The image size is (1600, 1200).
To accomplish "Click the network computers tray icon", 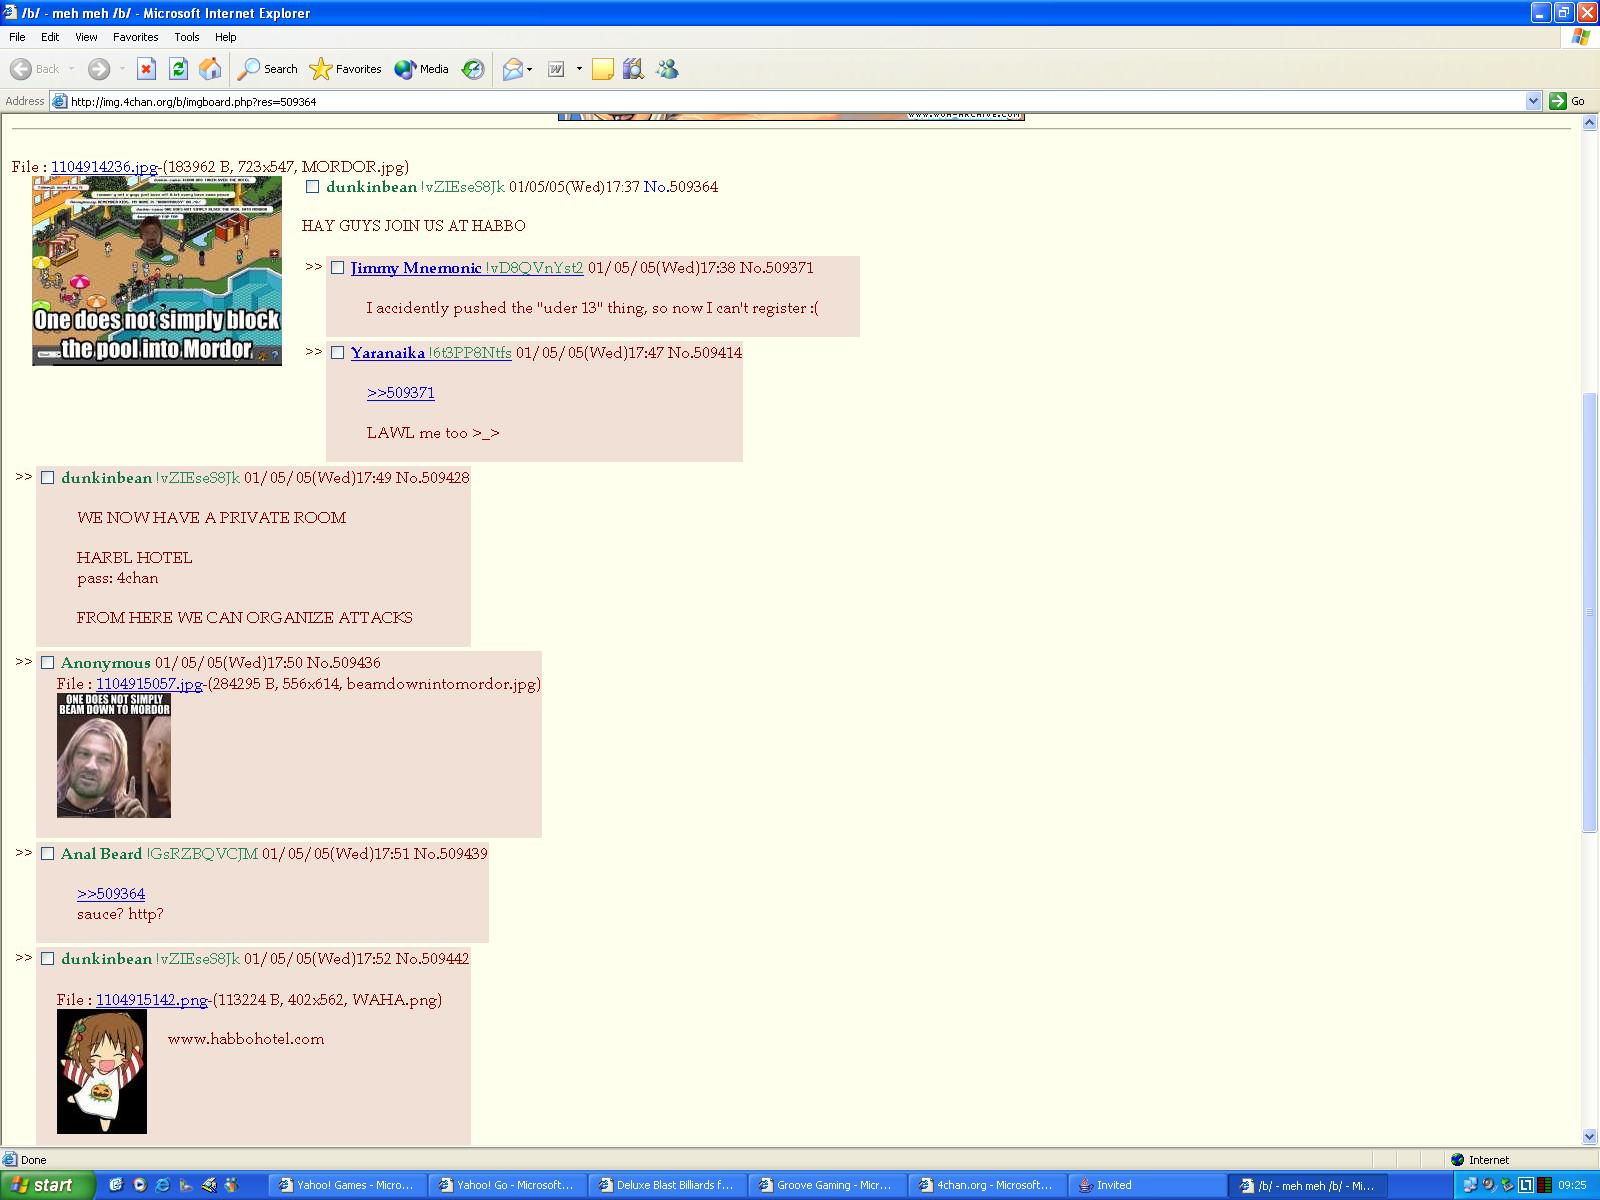I will point(1469,1185).
